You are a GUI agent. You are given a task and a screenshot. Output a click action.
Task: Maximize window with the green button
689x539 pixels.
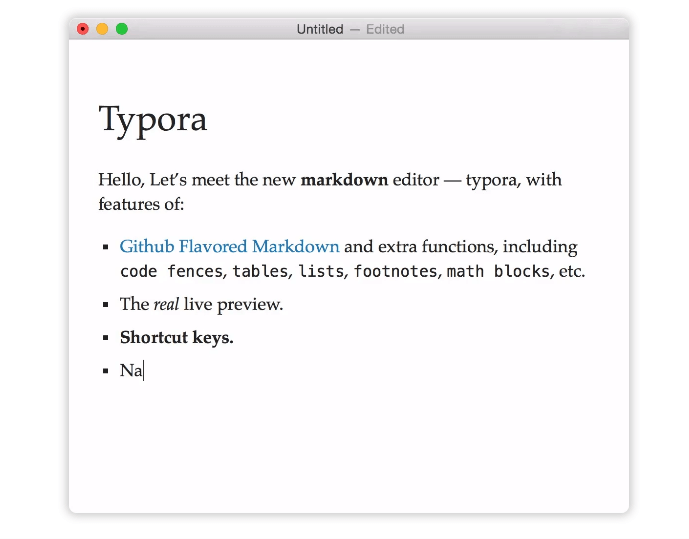(x=122, y=29)
